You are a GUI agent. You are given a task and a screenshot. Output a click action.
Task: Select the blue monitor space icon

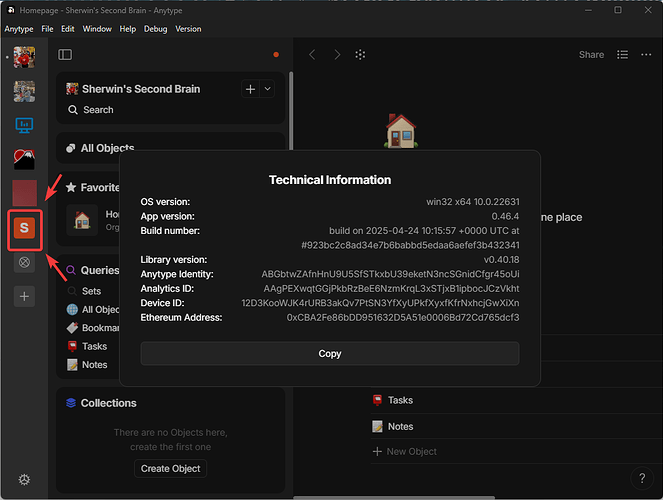tap(24, 126)
